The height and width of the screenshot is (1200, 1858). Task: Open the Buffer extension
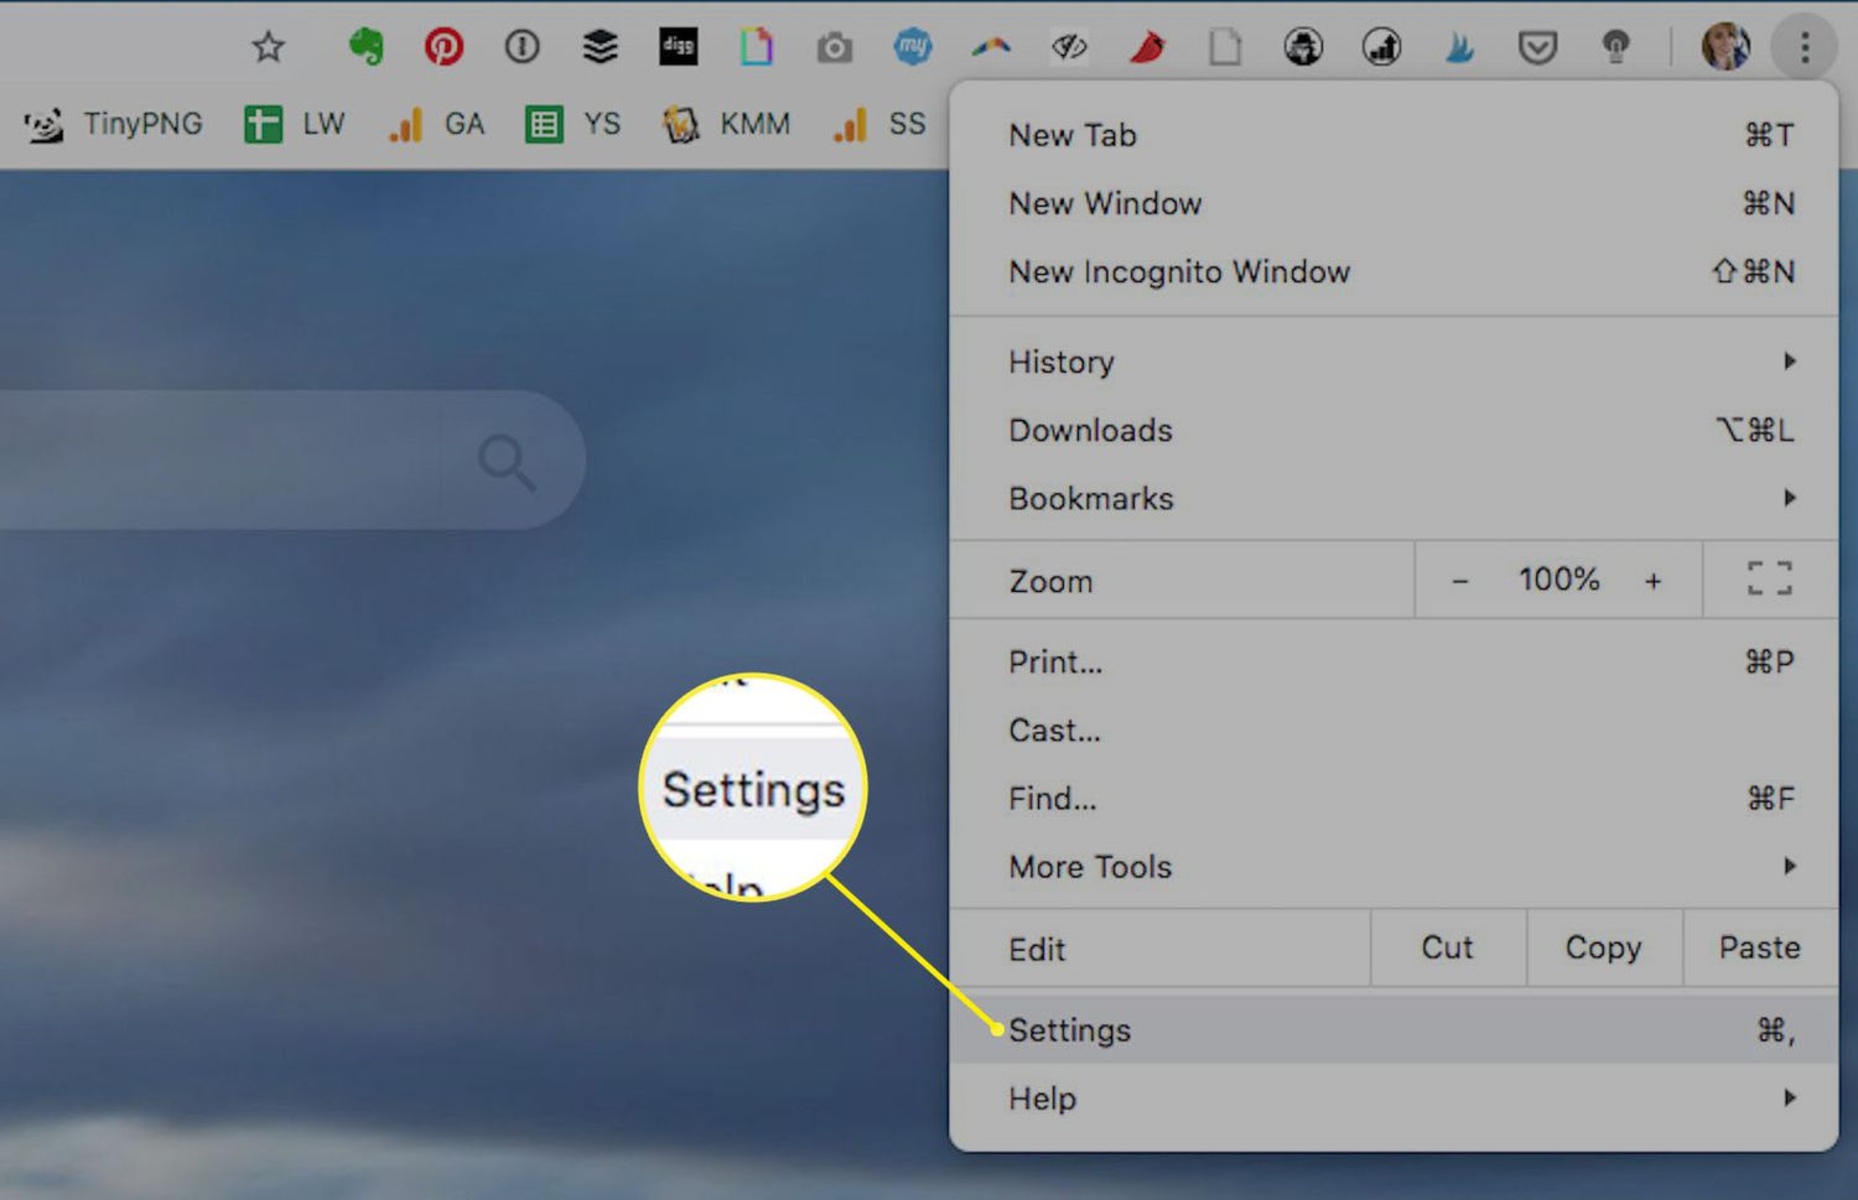click(x=599, y=45)
